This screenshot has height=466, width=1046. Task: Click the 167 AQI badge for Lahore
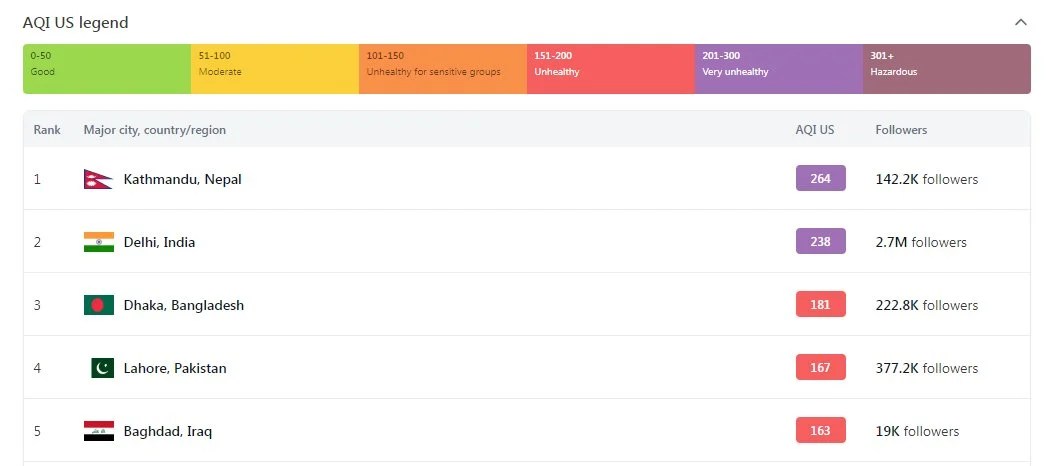point(821,367)
